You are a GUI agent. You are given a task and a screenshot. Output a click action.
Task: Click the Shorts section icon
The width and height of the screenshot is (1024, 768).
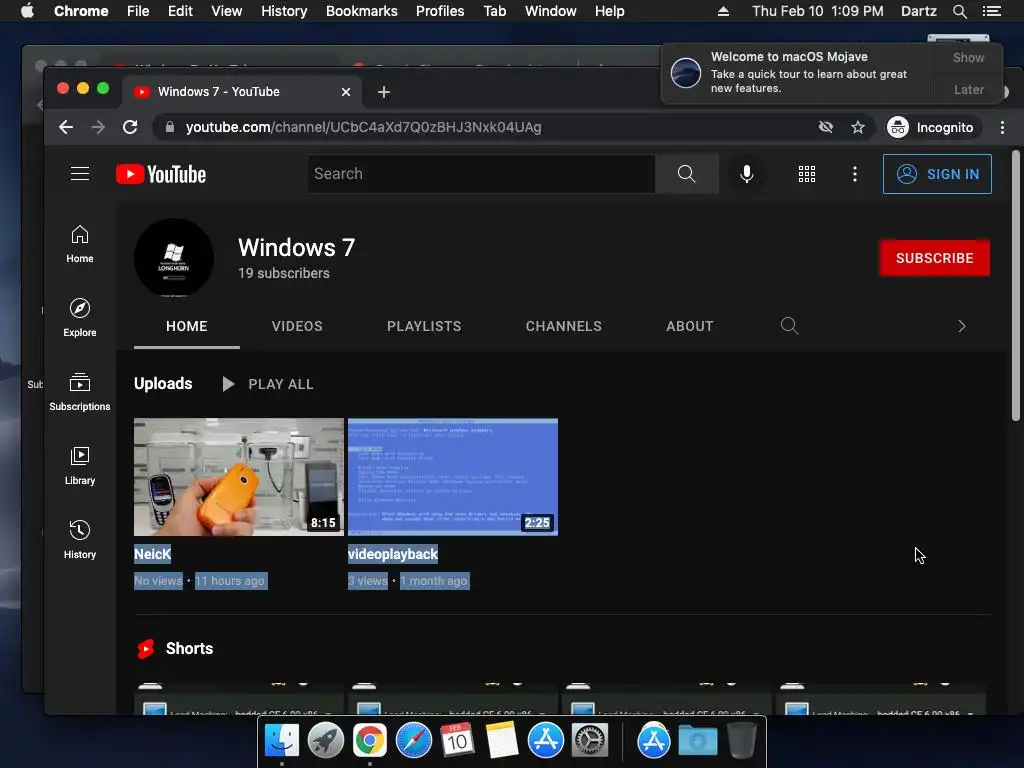(146, 648)
